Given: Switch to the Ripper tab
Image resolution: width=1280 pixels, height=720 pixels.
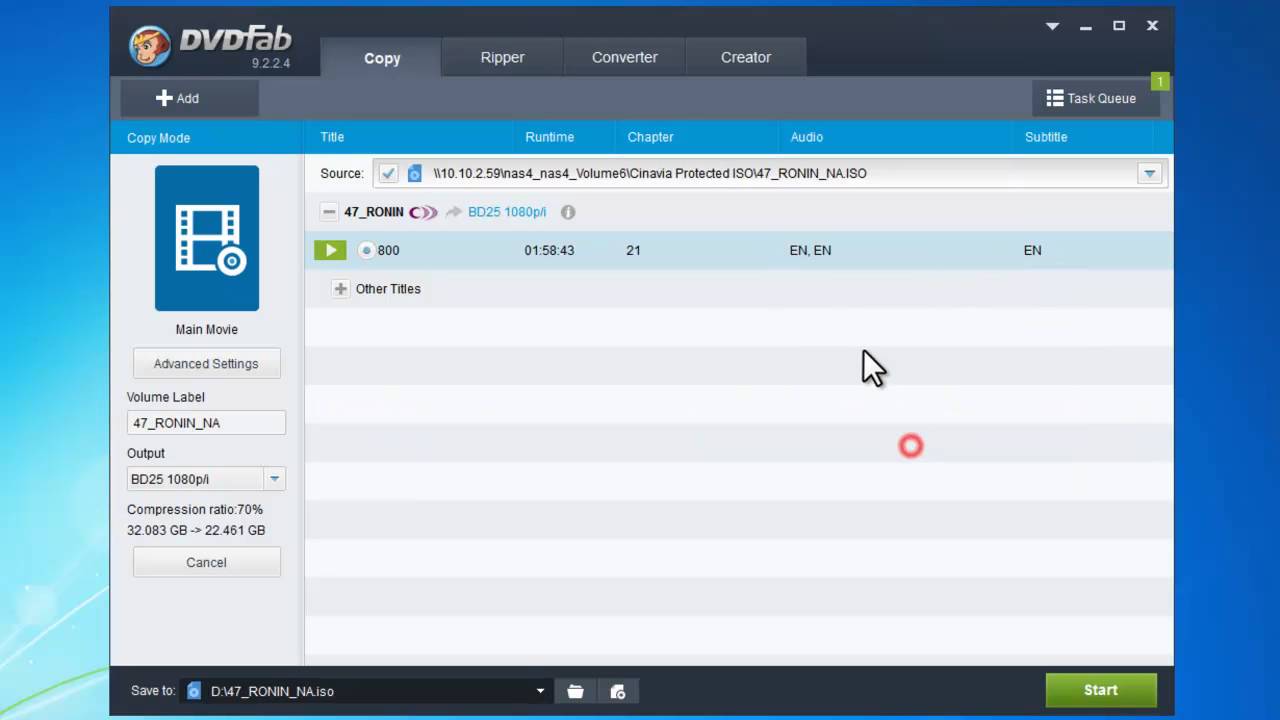Looking at the screenshot, I should coord(502,57).
